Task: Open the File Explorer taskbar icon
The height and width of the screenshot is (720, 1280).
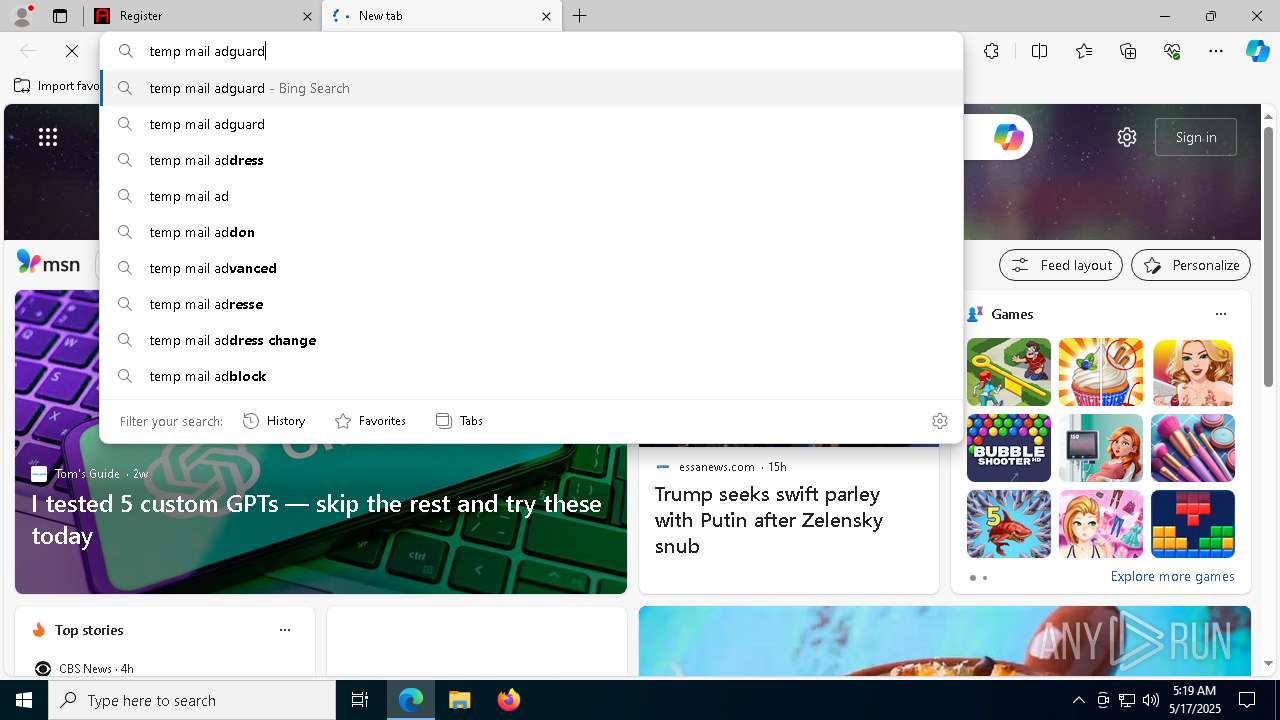Action: (x=459, y=700)
